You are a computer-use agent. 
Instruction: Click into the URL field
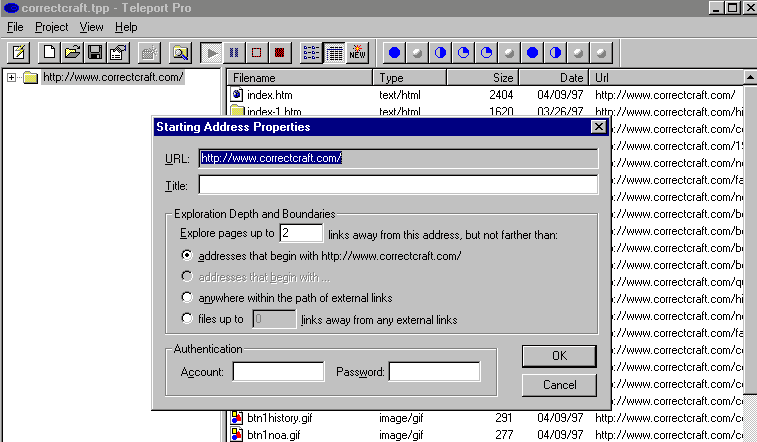pos(398,158)
